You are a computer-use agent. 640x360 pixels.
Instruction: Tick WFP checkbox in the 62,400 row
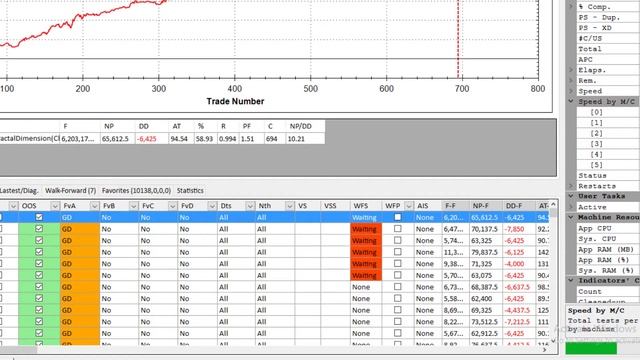click(x=398, y=298)
